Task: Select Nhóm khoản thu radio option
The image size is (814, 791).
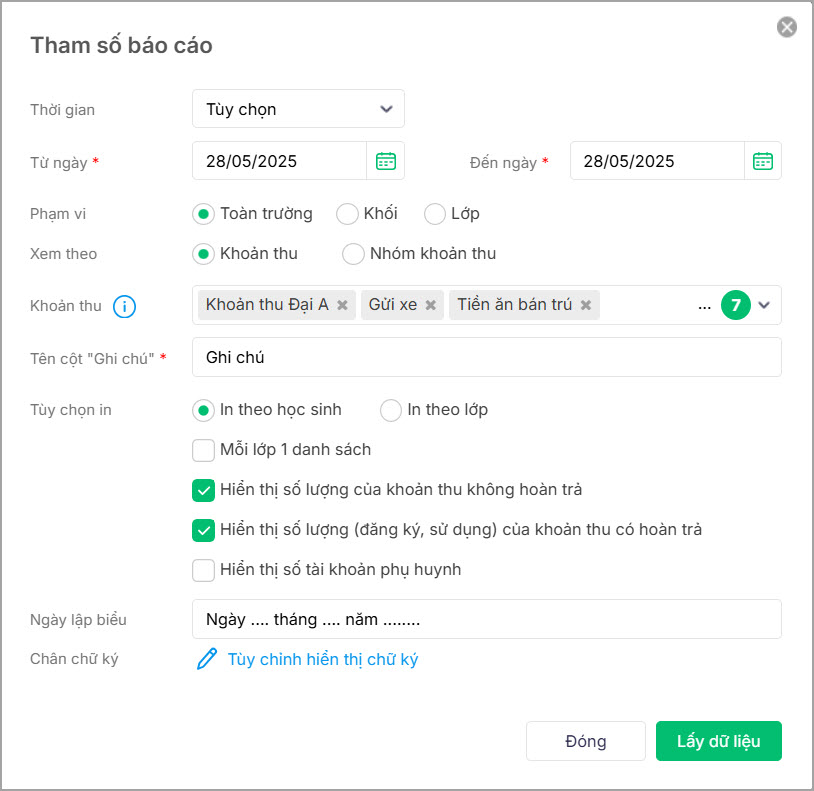Action: pos(353,254)
